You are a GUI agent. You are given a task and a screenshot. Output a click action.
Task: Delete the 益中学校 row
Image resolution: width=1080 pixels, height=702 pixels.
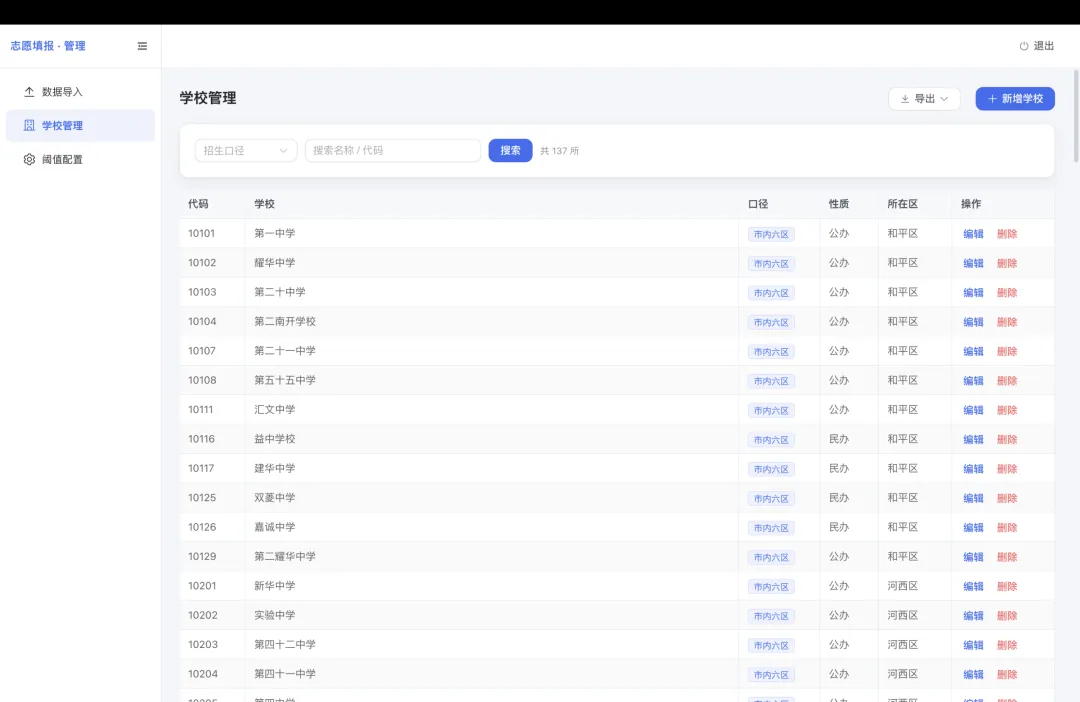1007,440
